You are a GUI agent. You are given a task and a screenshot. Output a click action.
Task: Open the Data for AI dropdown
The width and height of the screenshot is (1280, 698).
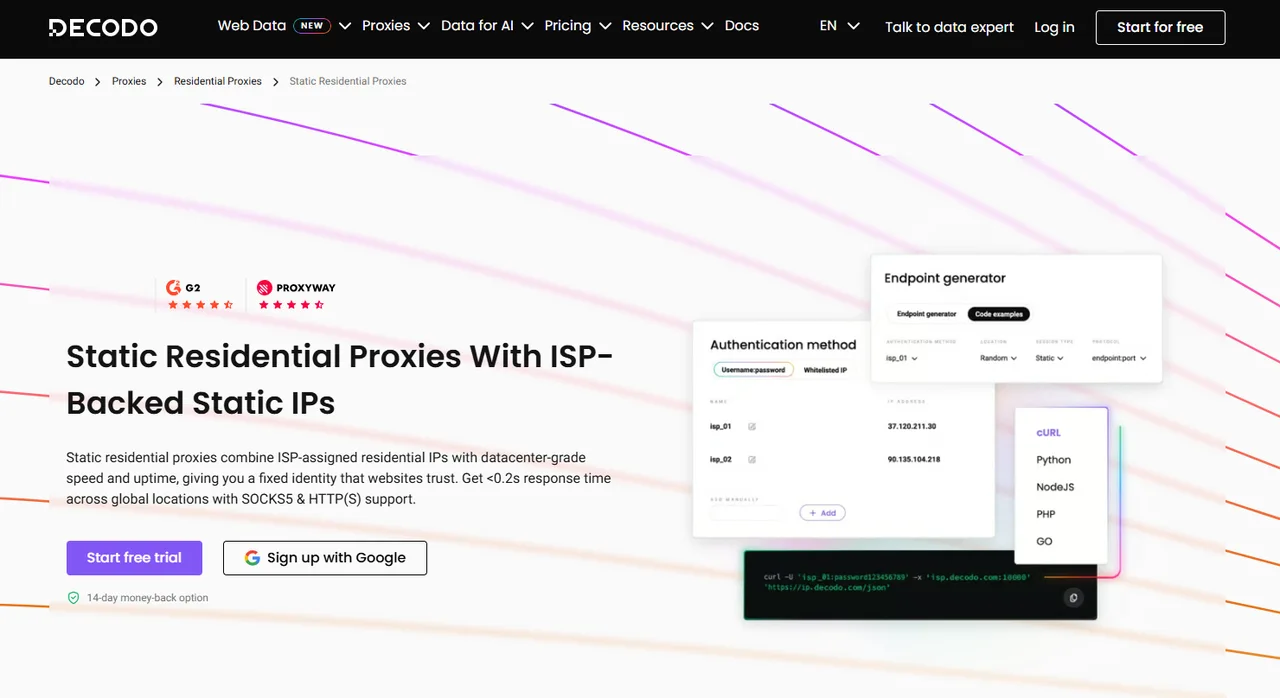[x=487, y=26]
